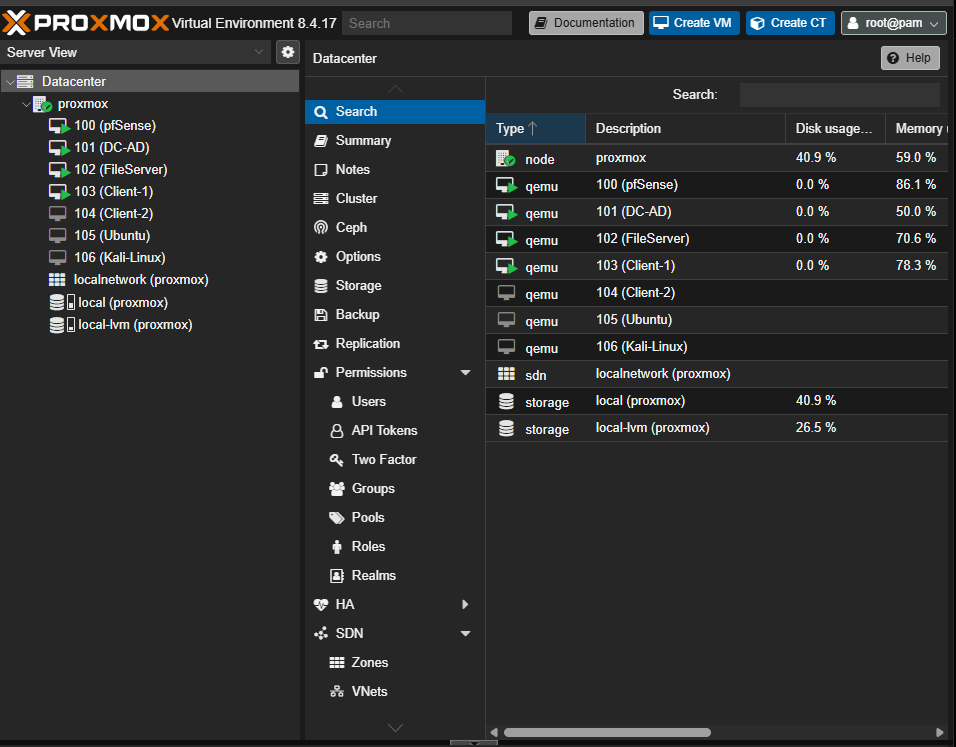Click the VM icon for 101 (DC-AD) in tree
Viewport: 956px width, 747px height.
(x=59, y=148)
